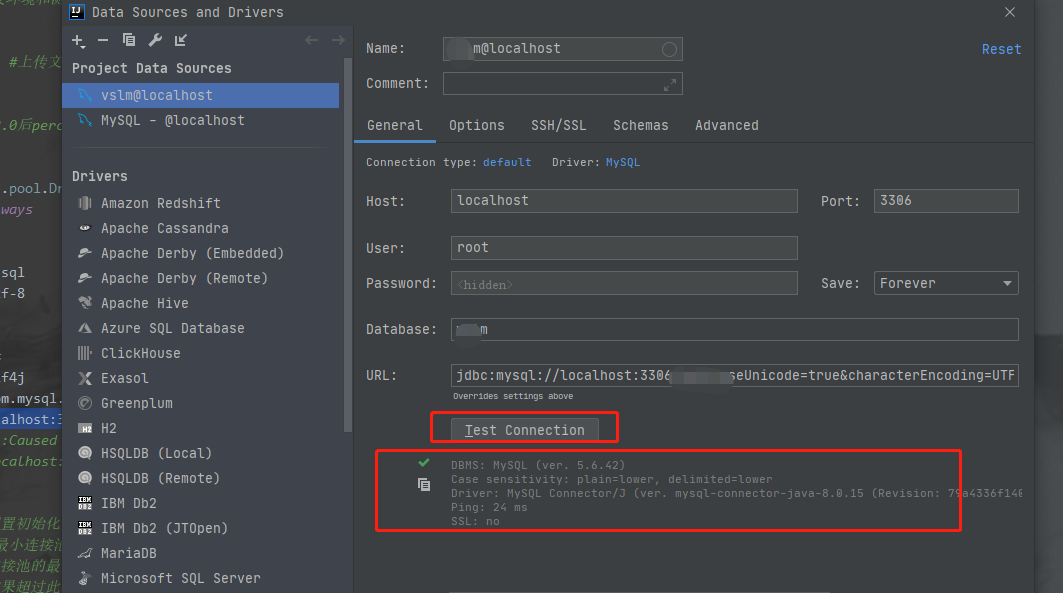Copy the connection test results
The height and width of the screenshot is (593, 1063).
pos(423,484)
